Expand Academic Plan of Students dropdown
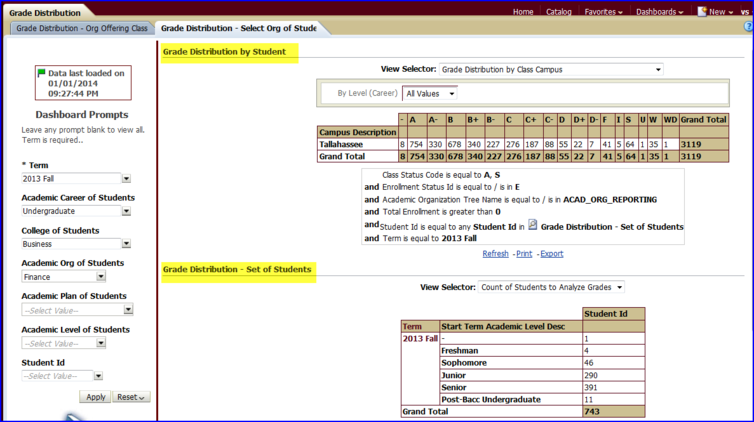754x422 pixels. (128, 310)
